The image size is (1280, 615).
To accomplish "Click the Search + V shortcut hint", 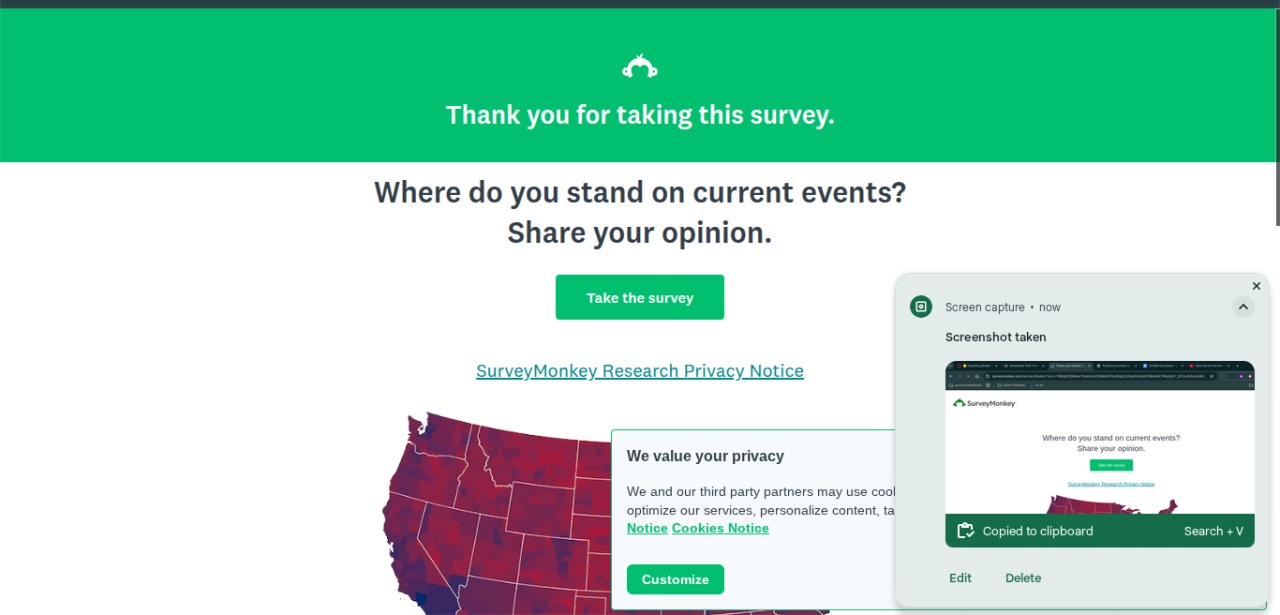I will 1213,531.
